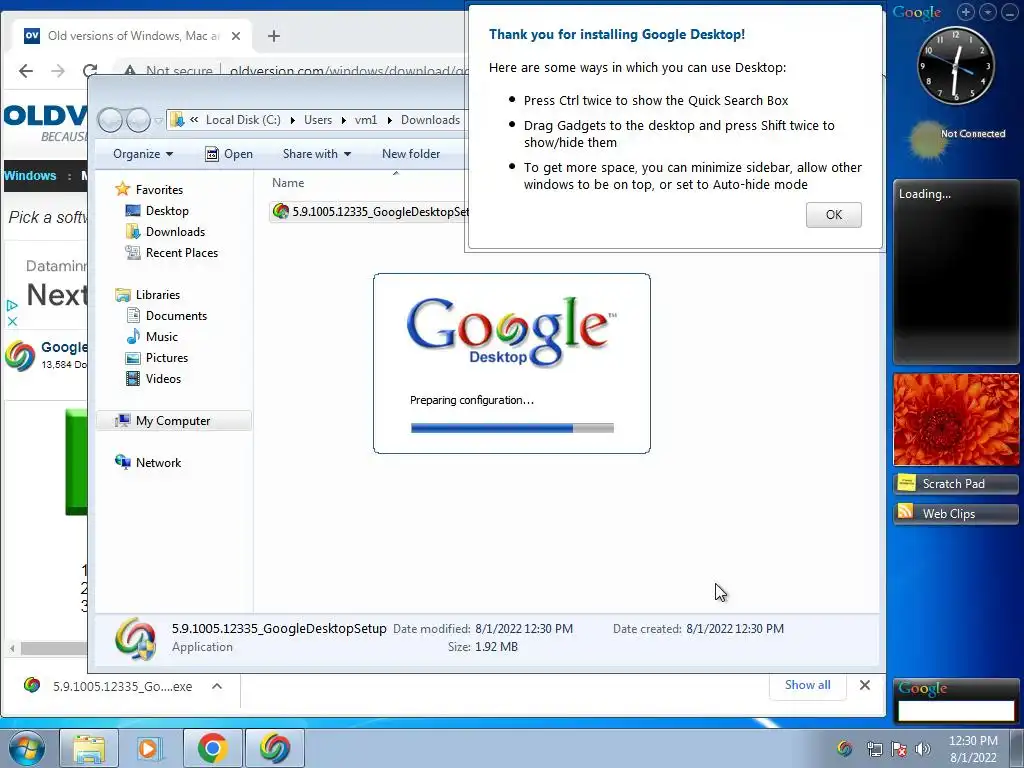This screenshot has height=768, width=1024.
Task: Expand the downloaded file options chevron
Action: tap(217, 686)
